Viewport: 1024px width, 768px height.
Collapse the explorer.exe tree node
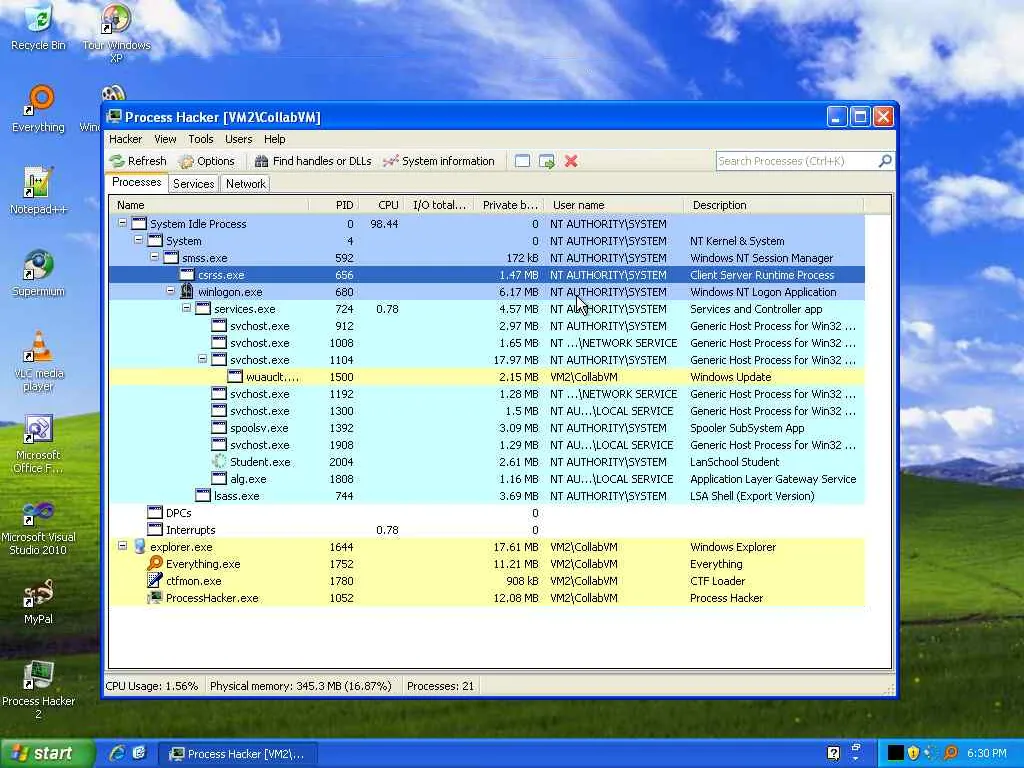(x=122, y=545)
